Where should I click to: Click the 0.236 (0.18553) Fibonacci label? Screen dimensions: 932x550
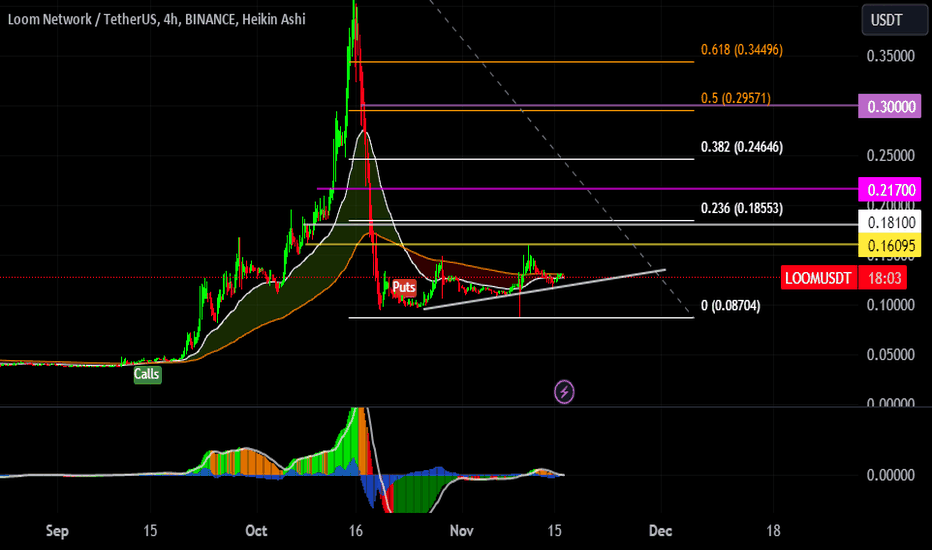click(x=742, y=208)
